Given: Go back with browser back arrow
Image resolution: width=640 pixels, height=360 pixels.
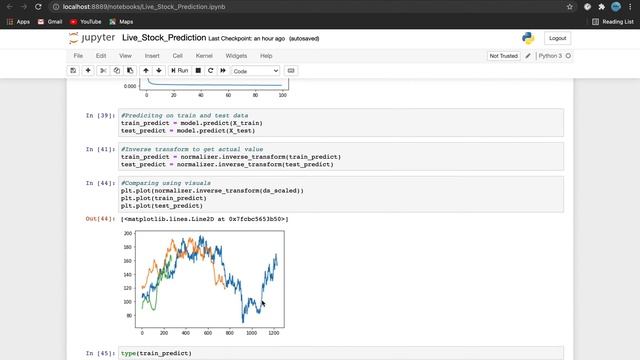Looking at the screenshot, I should pos(10,7).
